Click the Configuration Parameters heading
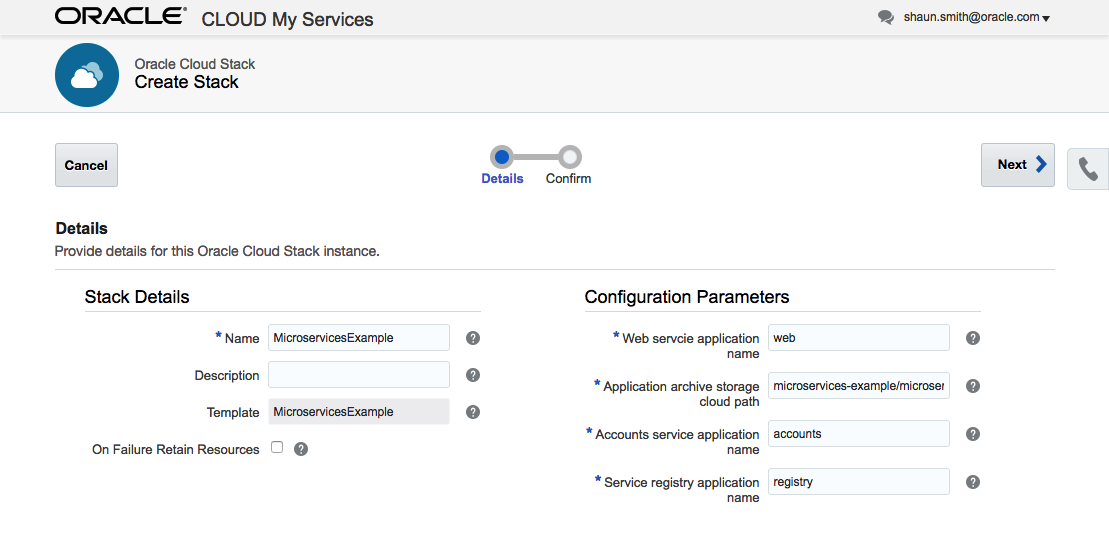 (687, 297)
